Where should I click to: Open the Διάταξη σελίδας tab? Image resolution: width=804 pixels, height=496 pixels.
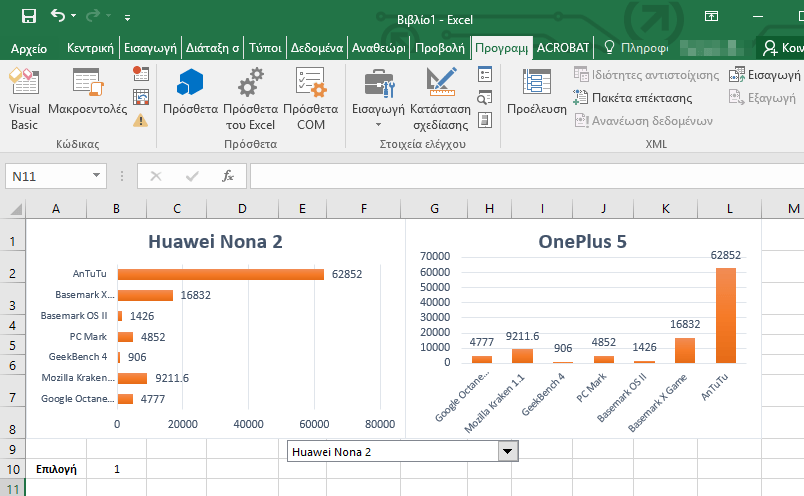pyautogui.click(x=212, y=48)
